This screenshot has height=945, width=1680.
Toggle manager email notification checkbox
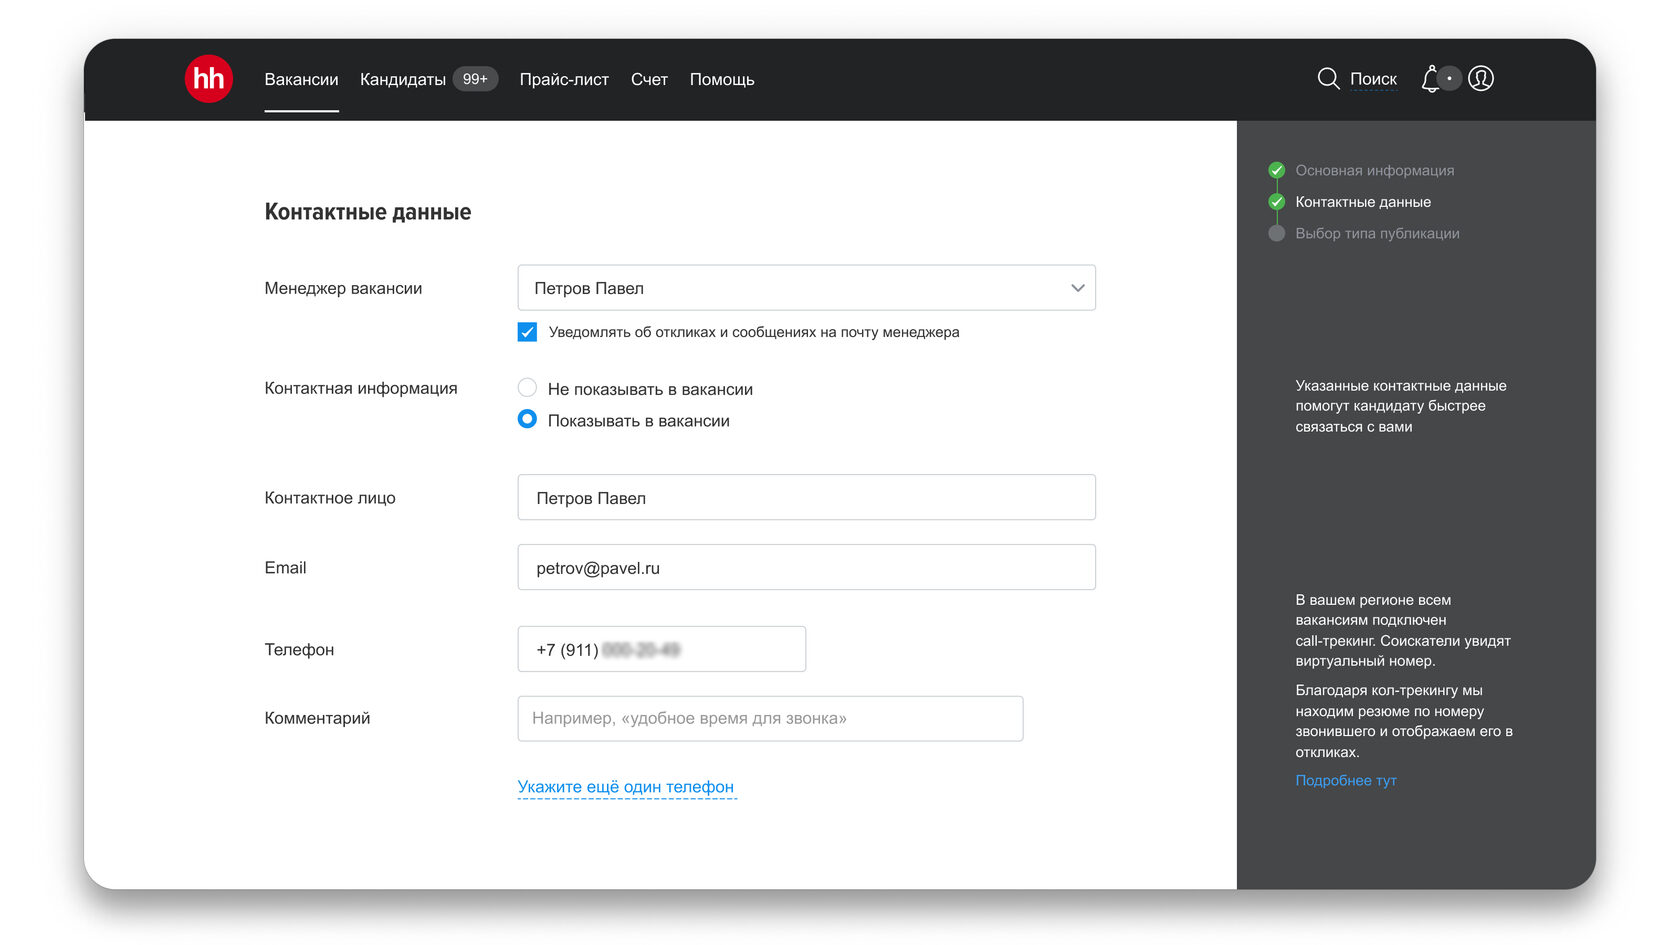pos(527,332)
